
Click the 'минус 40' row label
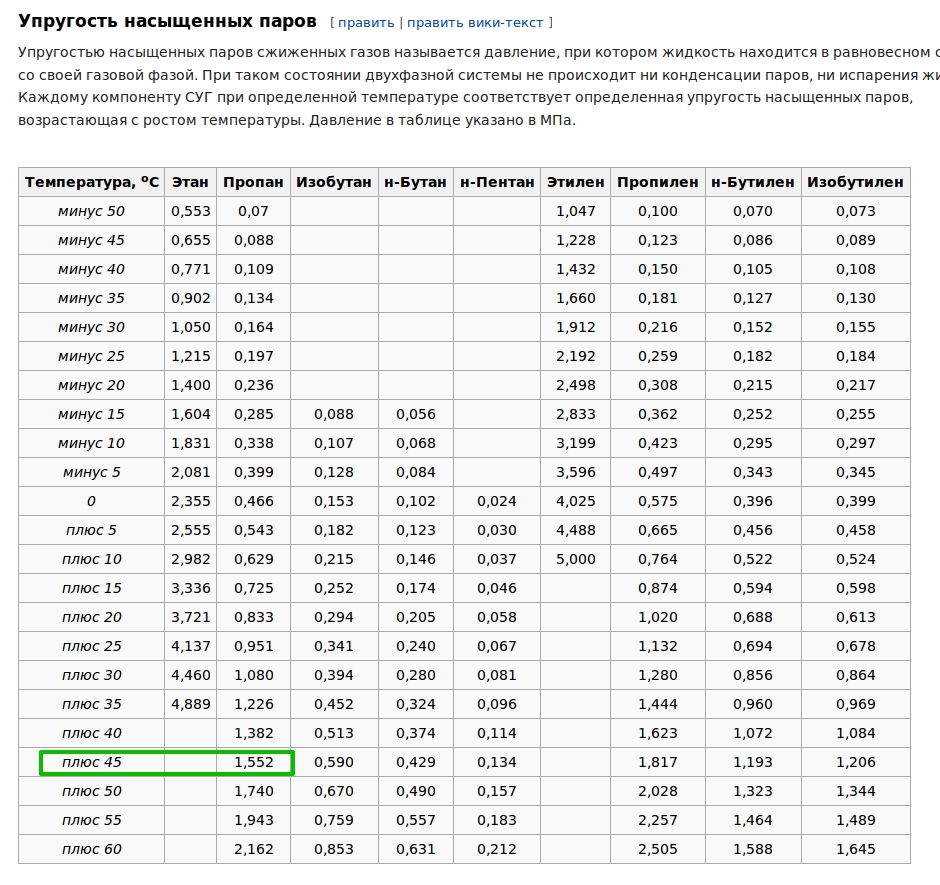(x=91, y=269)
